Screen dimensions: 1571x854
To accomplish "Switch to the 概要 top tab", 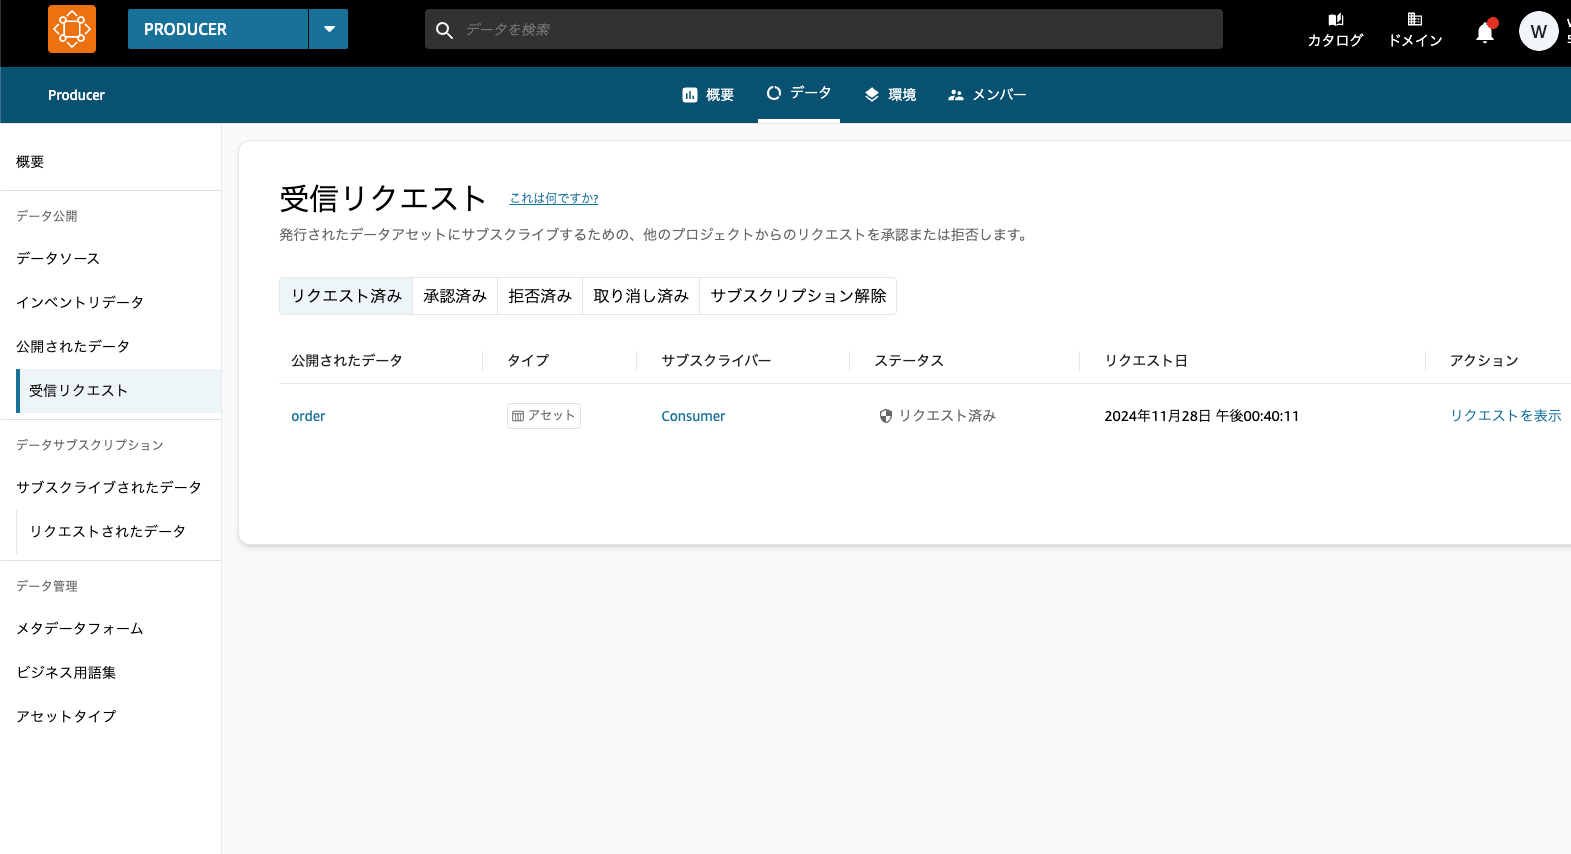I will (708, 95).
